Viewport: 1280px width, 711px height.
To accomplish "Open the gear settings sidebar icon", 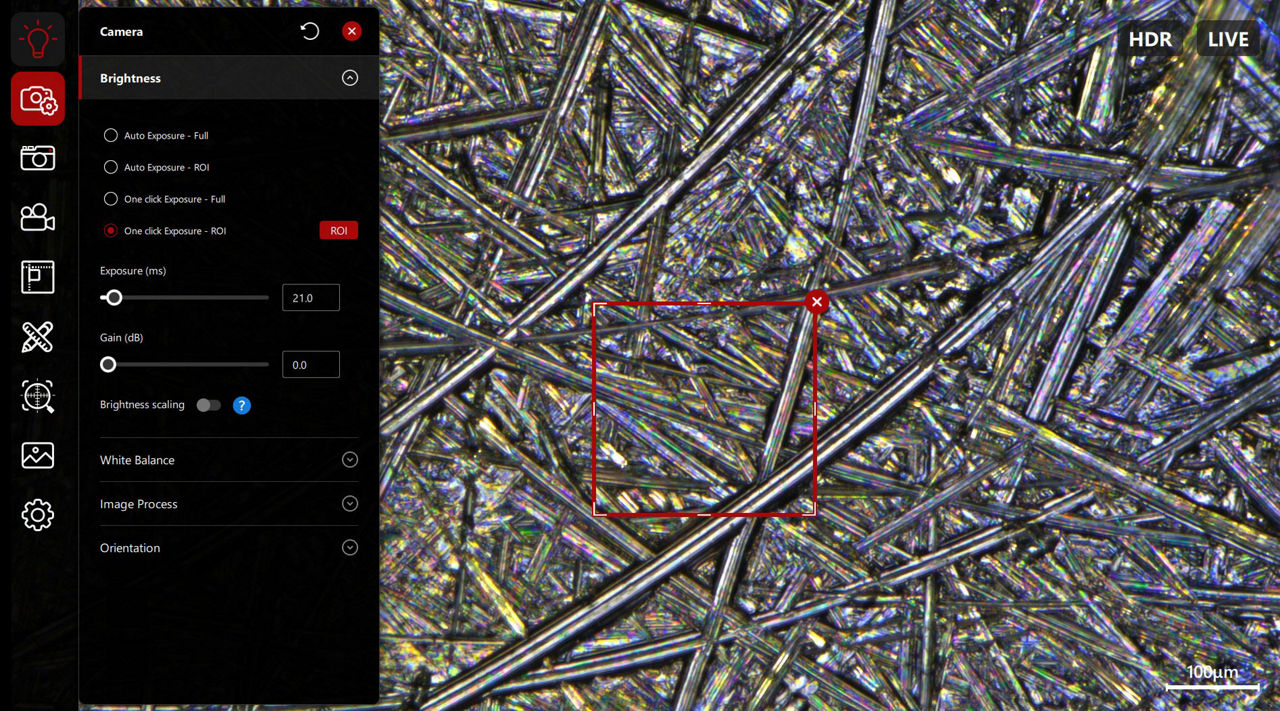I will (38, 515).
